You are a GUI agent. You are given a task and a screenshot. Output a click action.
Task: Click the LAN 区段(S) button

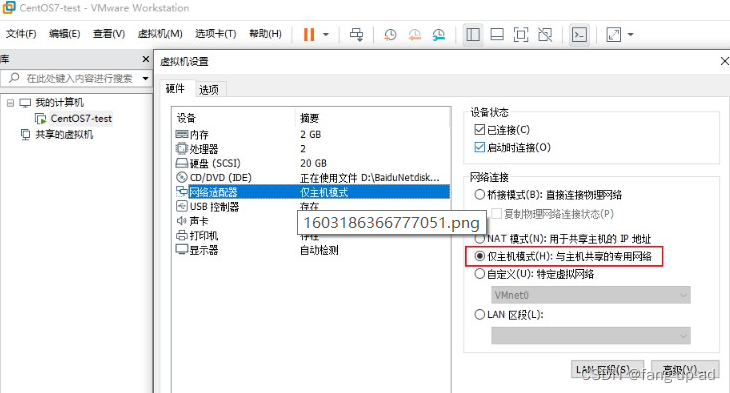608,369
